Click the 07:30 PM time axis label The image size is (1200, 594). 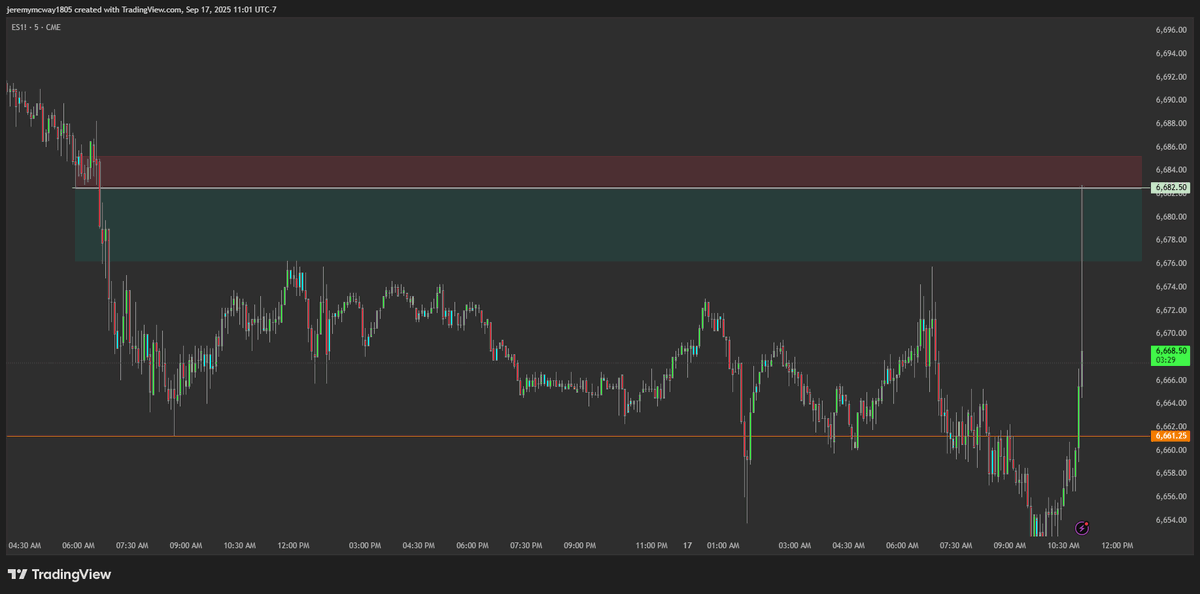point(525,546)
